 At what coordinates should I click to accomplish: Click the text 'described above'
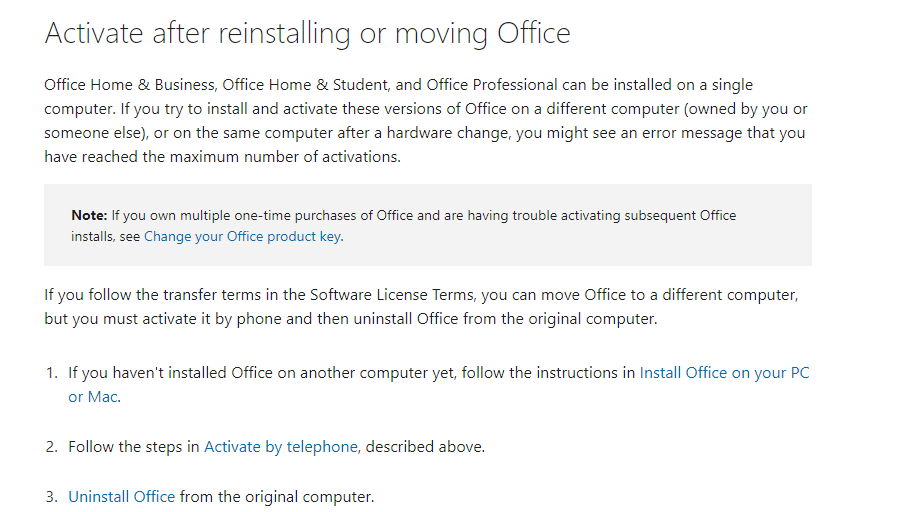coord(424,447)
